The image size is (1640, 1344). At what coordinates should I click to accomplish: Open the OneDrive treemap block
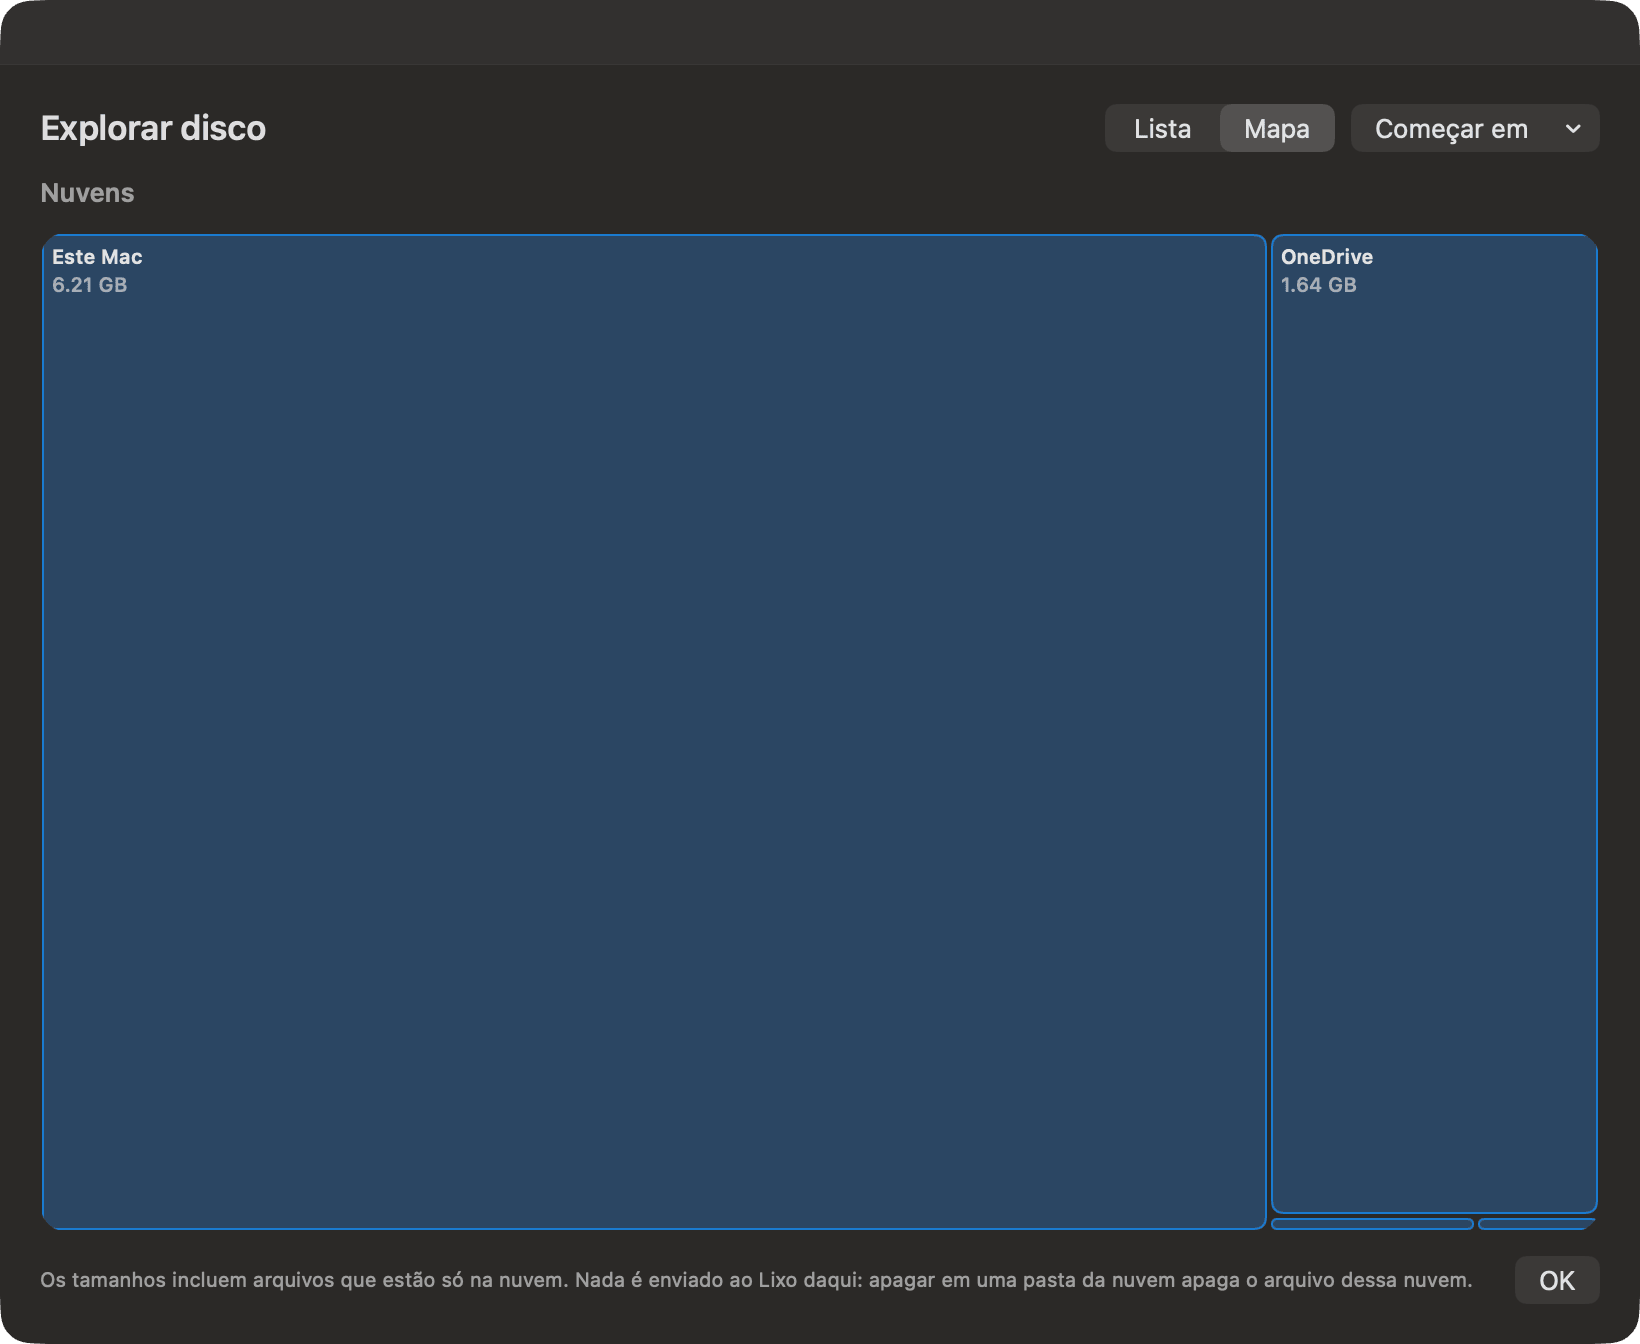point(1434,724)
